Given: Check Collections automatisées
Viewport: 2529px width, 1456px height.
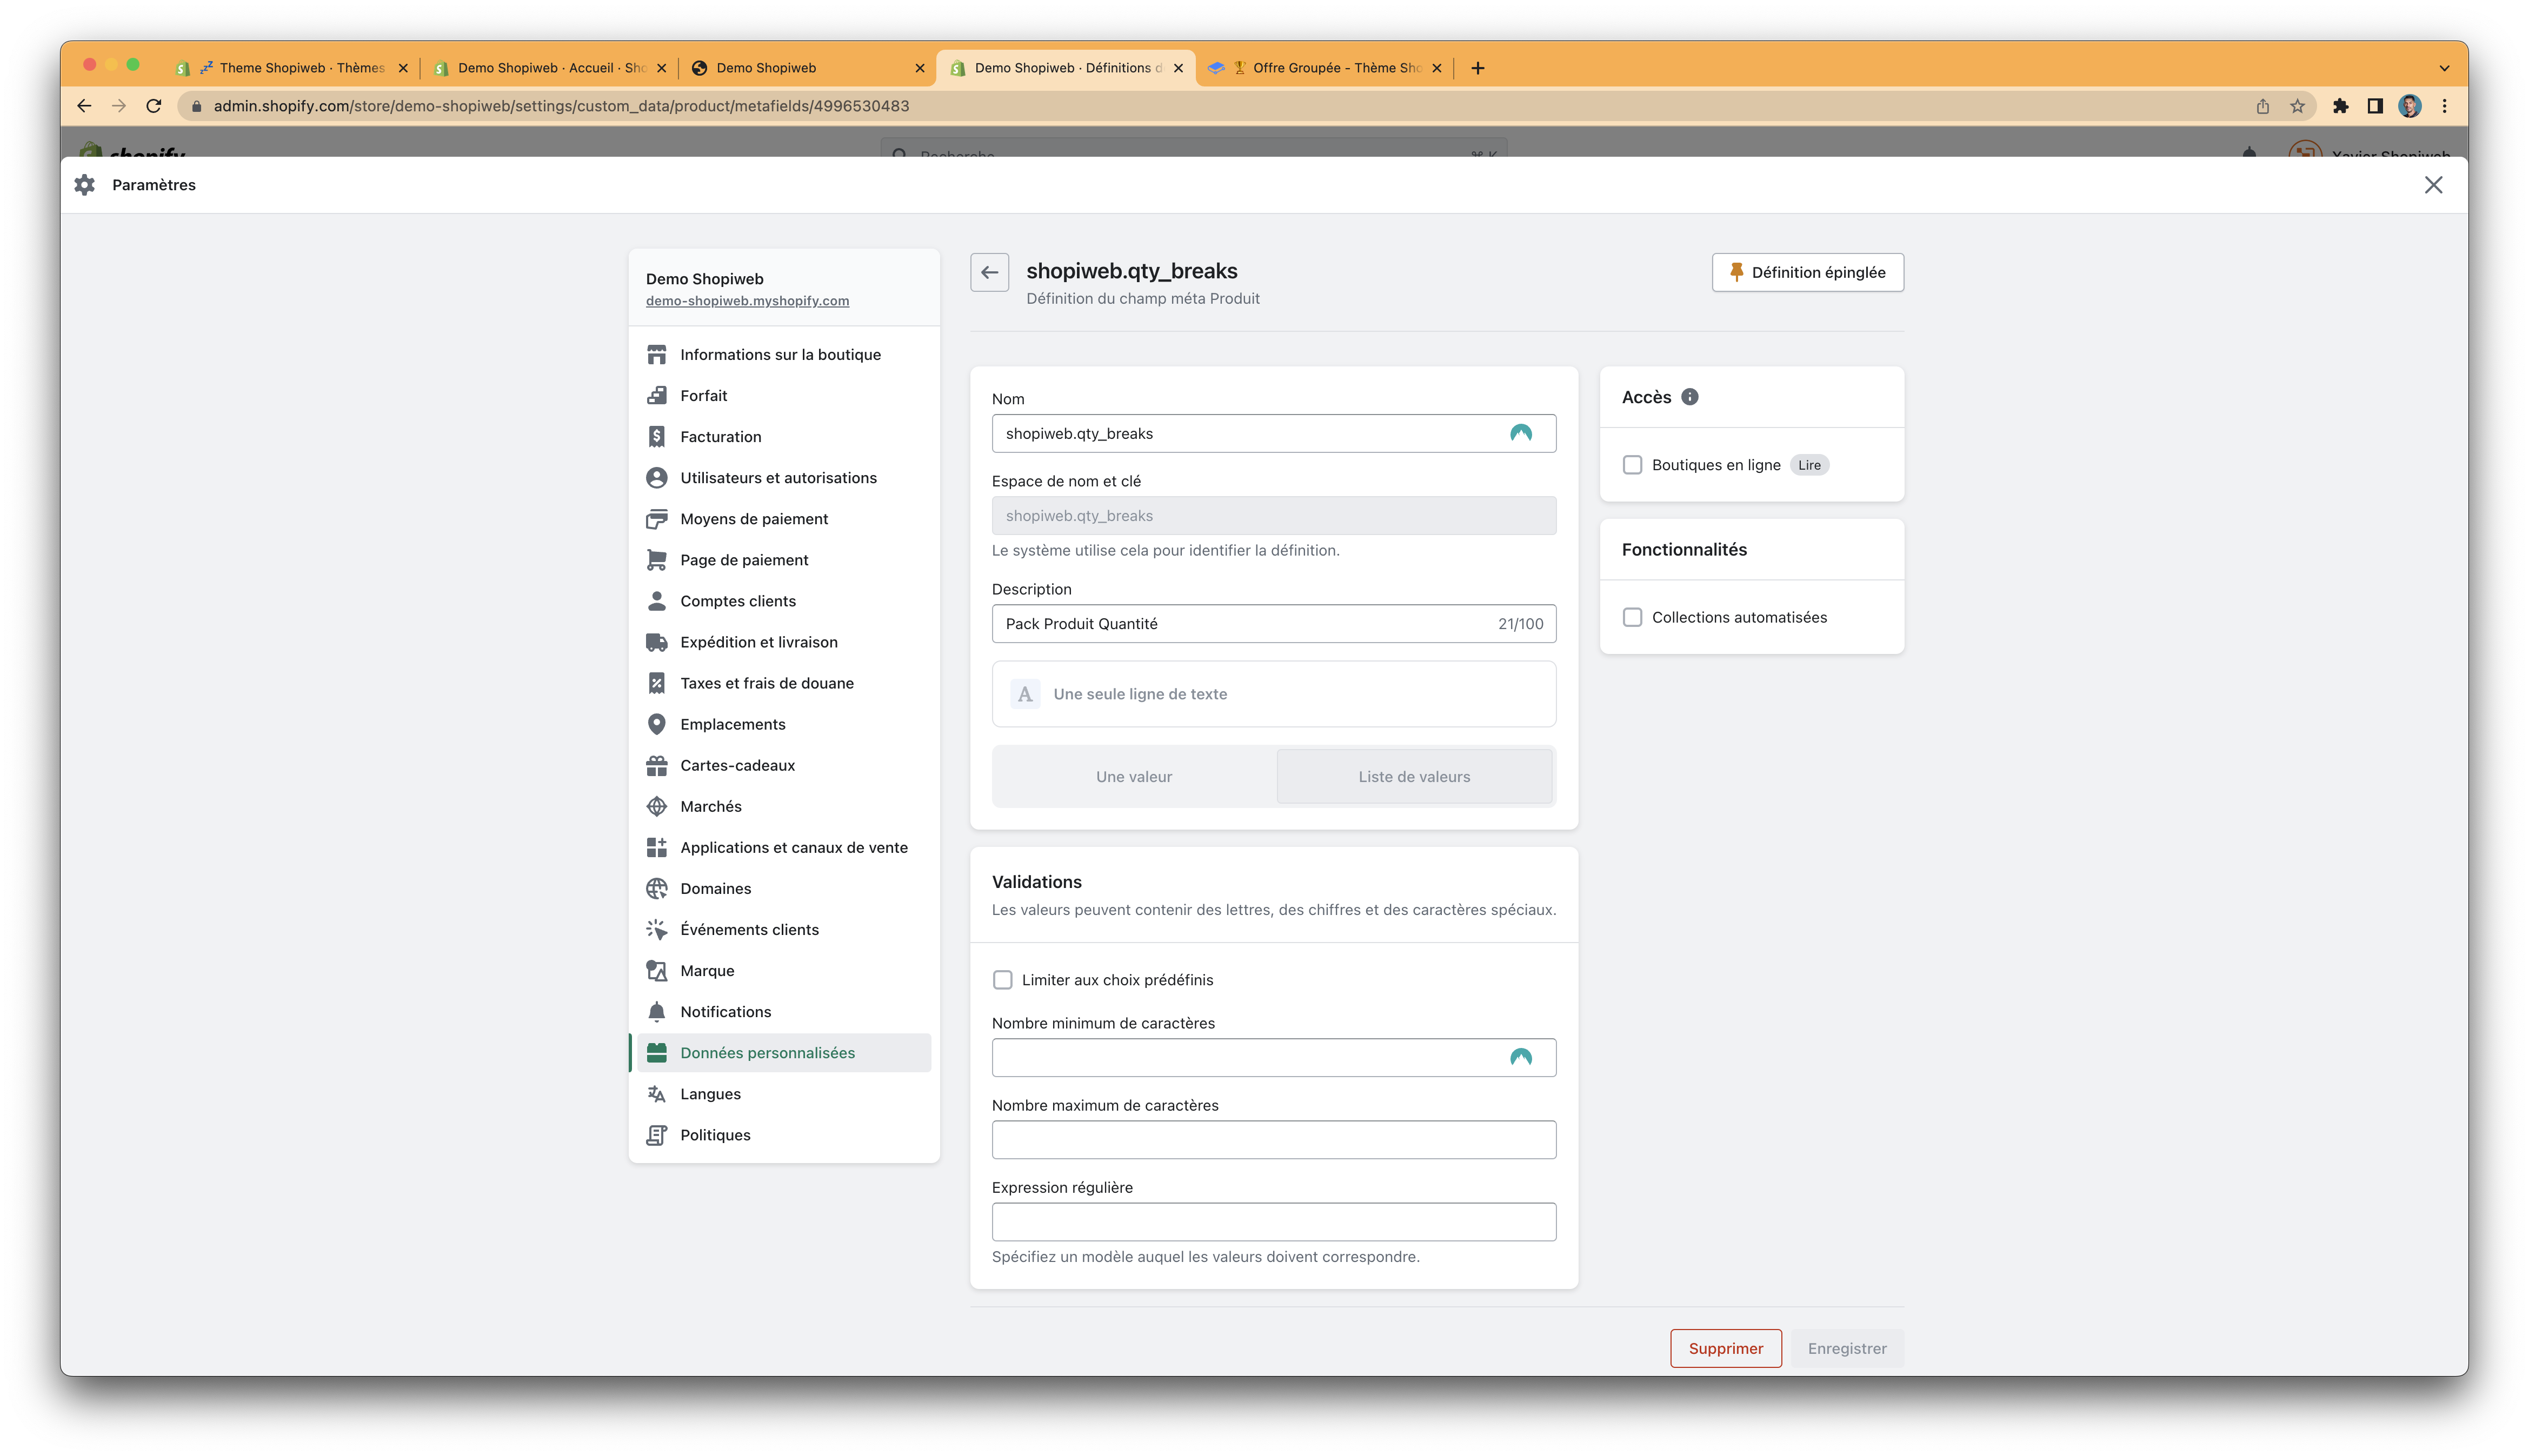Looking at the screenshot, I should (1632, 617).
